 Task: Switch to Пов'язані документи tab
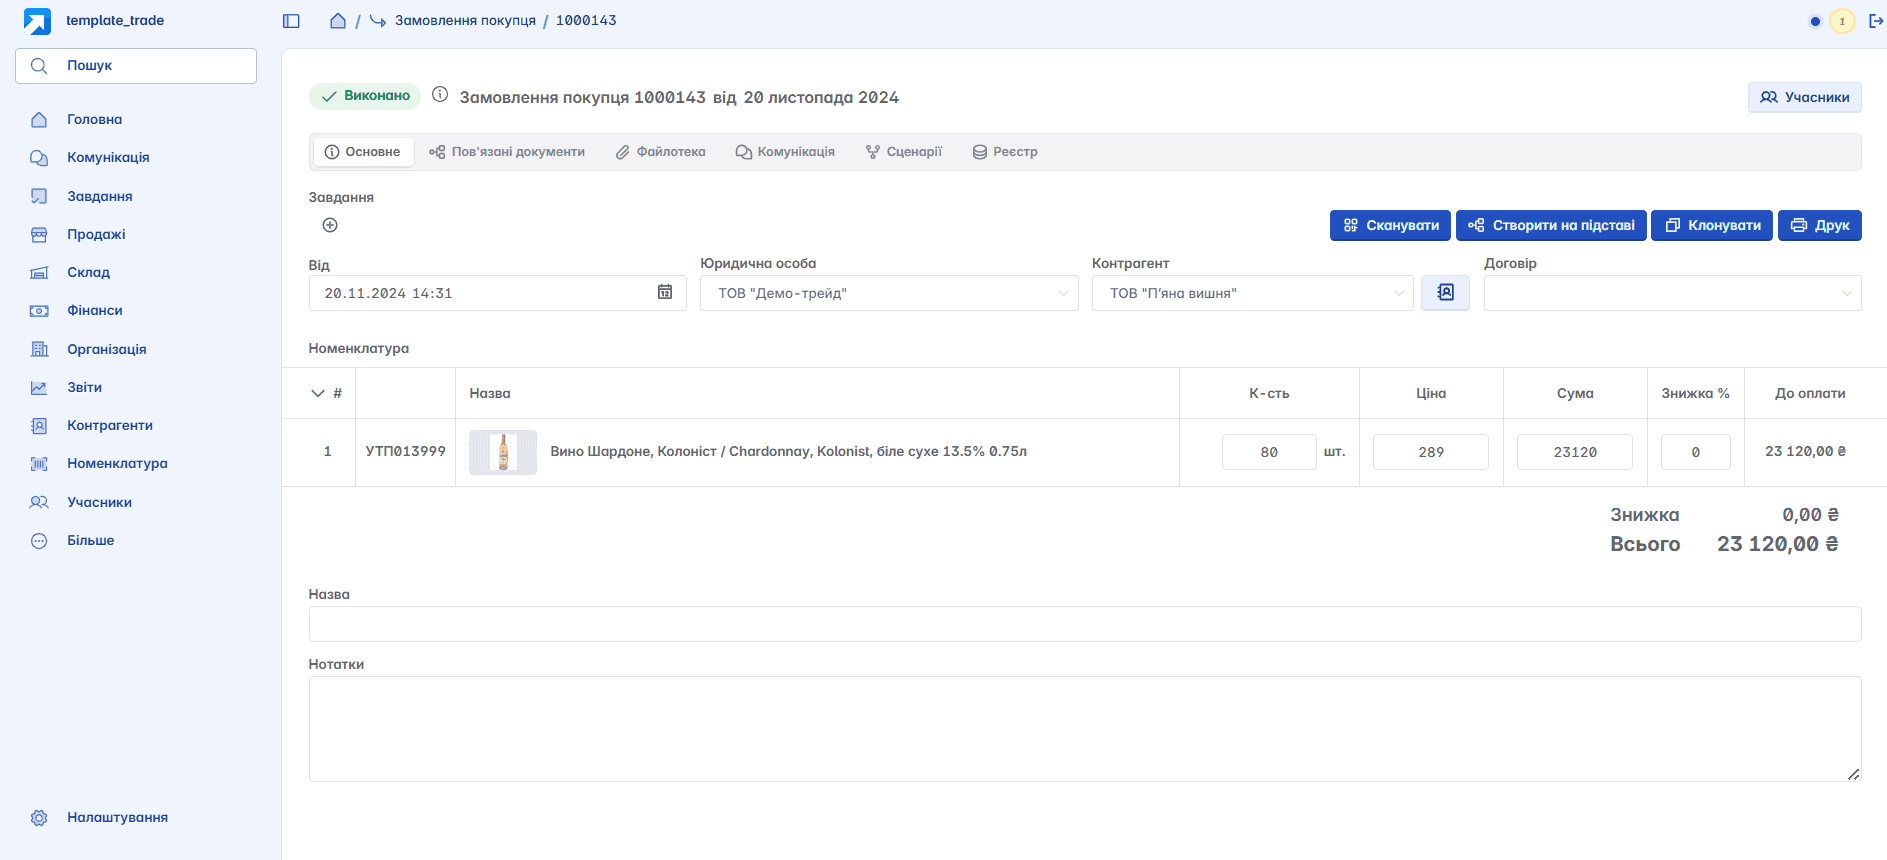(507, 152)
